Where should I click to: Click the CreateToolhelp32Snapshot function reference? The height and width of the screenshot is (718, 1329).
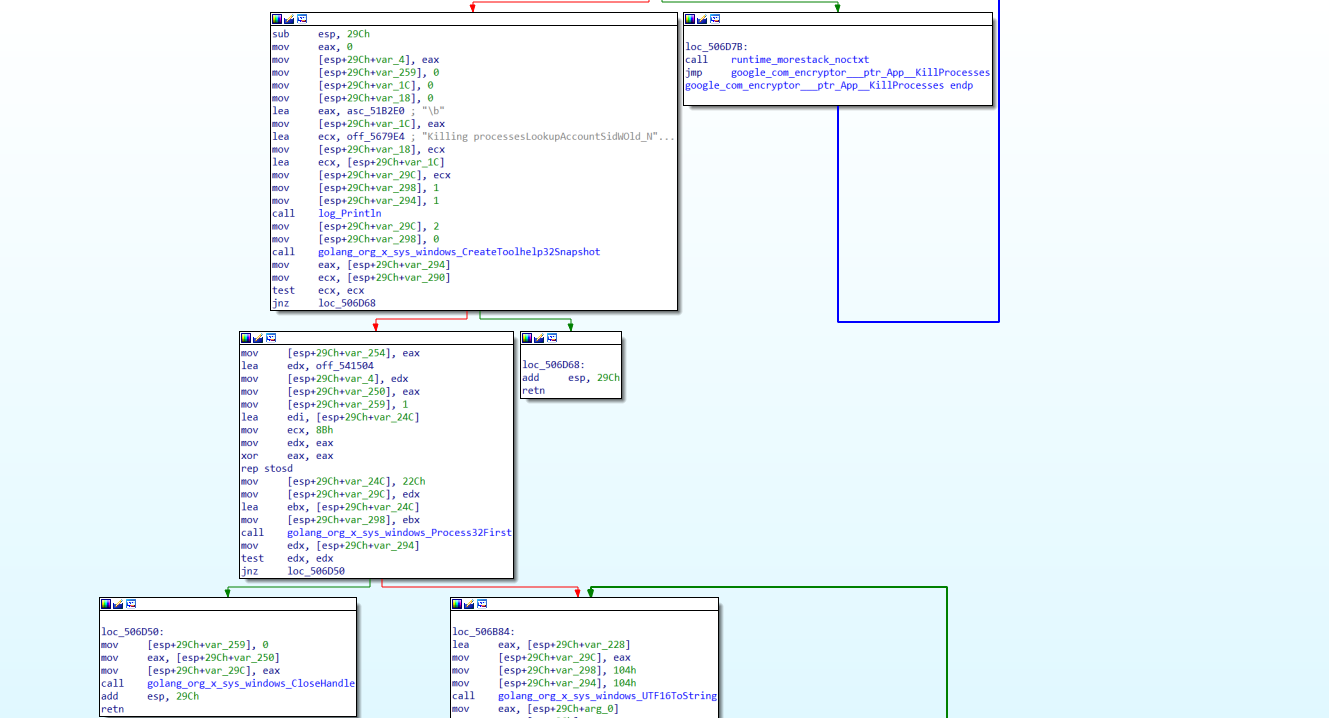pyautogui.click(x=460, y=252)
